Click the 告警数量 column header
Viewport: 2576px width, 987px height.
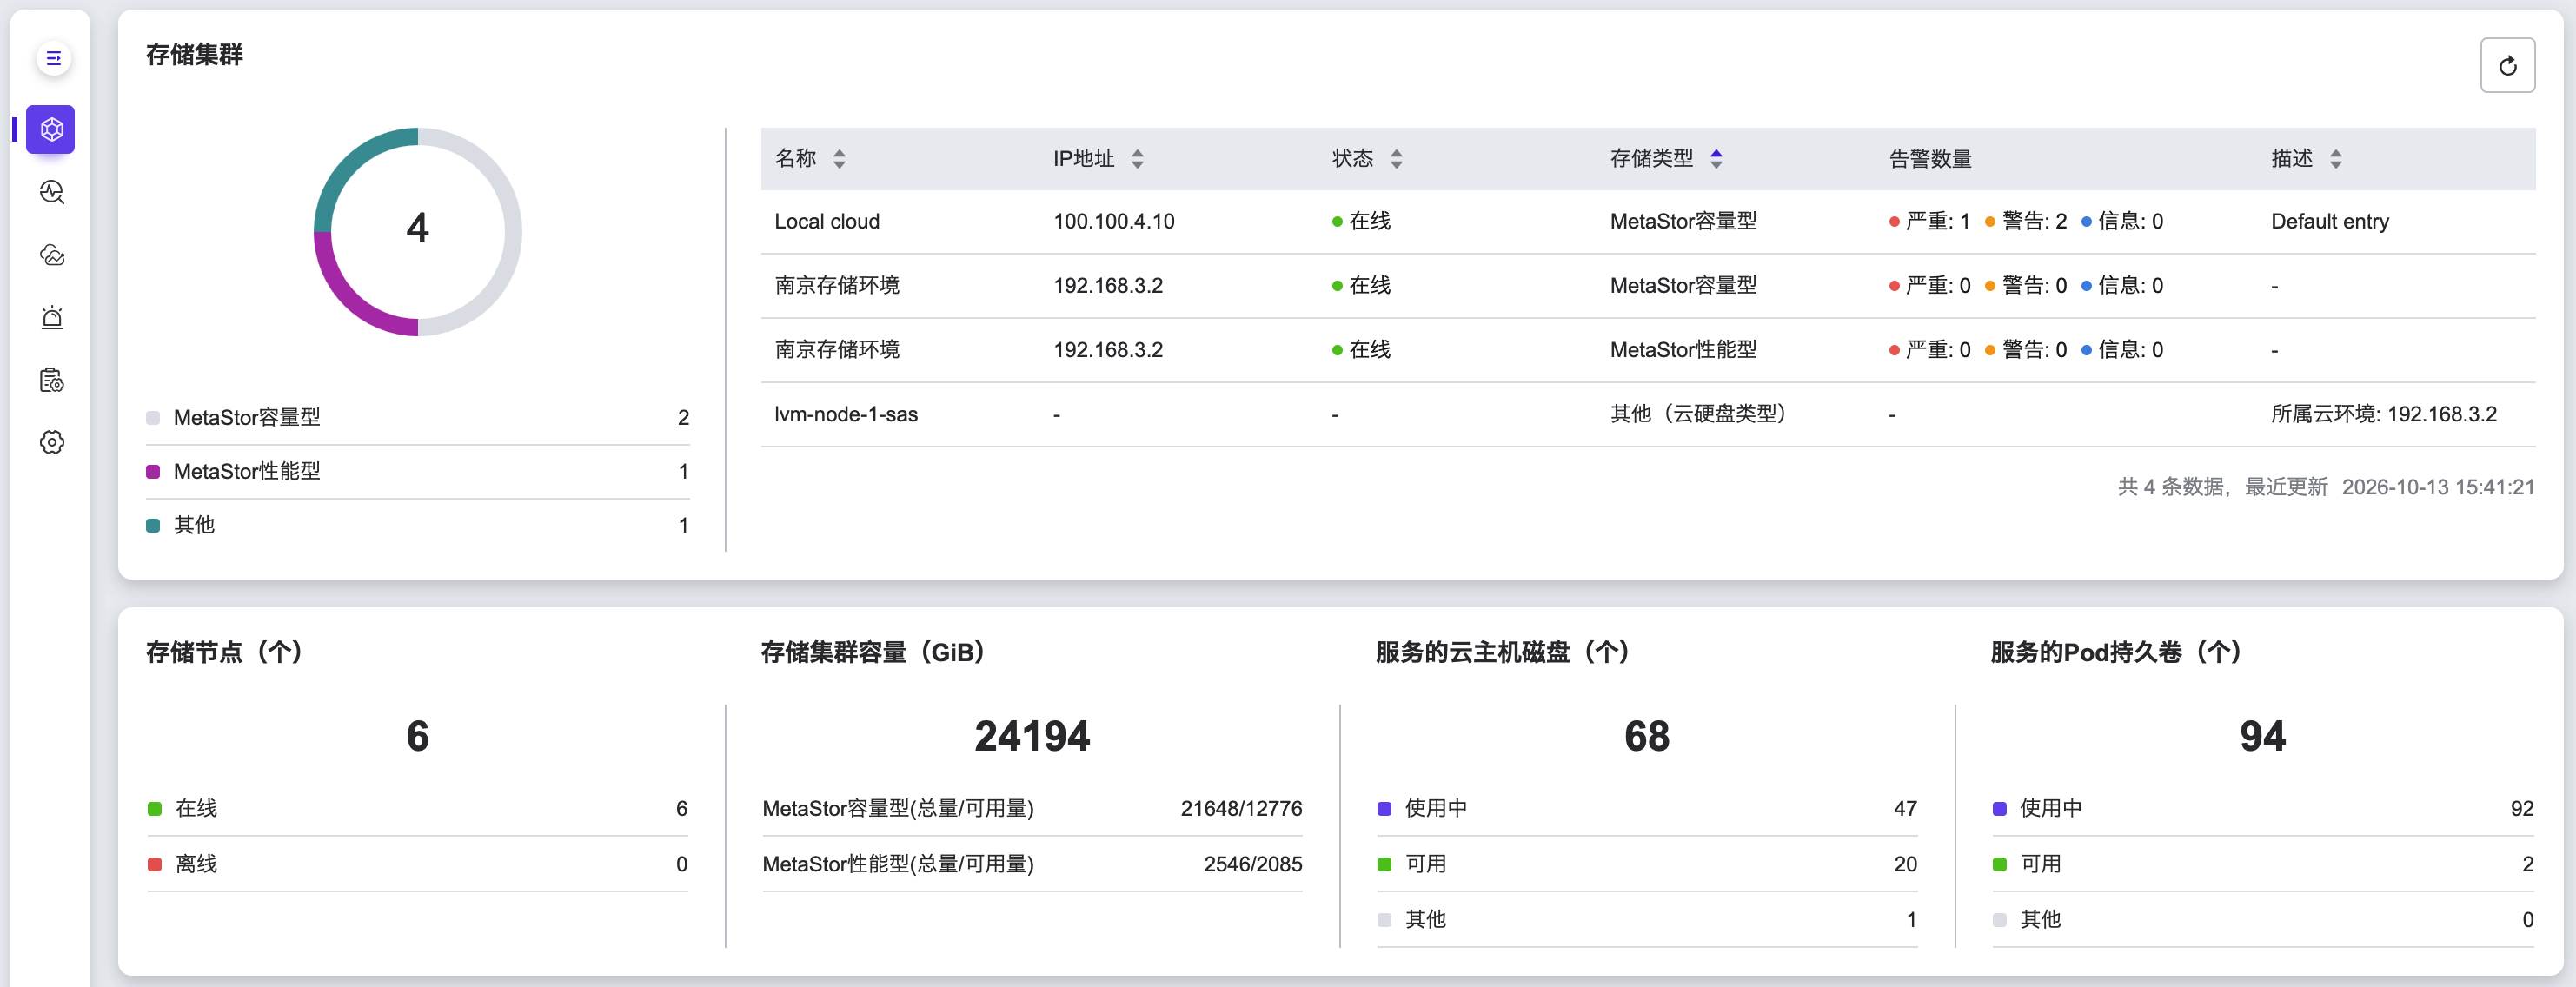1930,159
